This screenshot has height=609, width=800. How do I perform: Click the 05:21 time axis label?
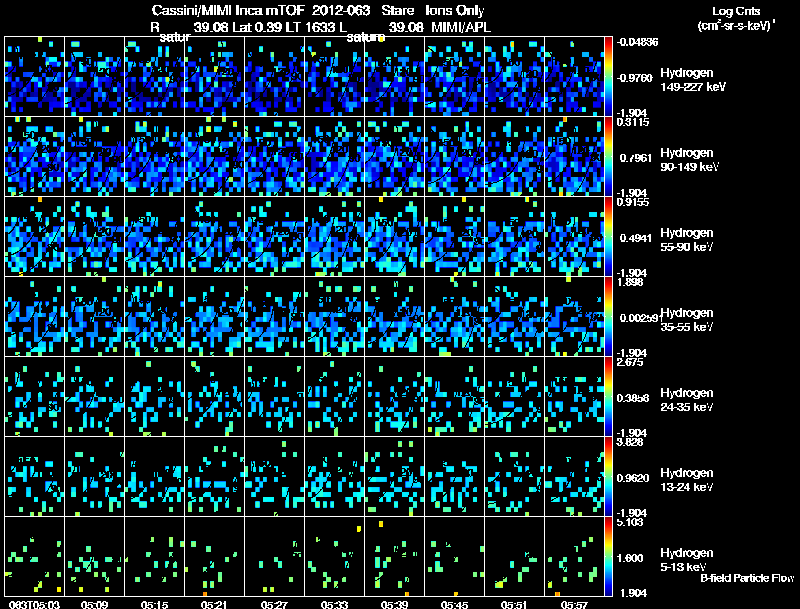[x=214, y=604]
